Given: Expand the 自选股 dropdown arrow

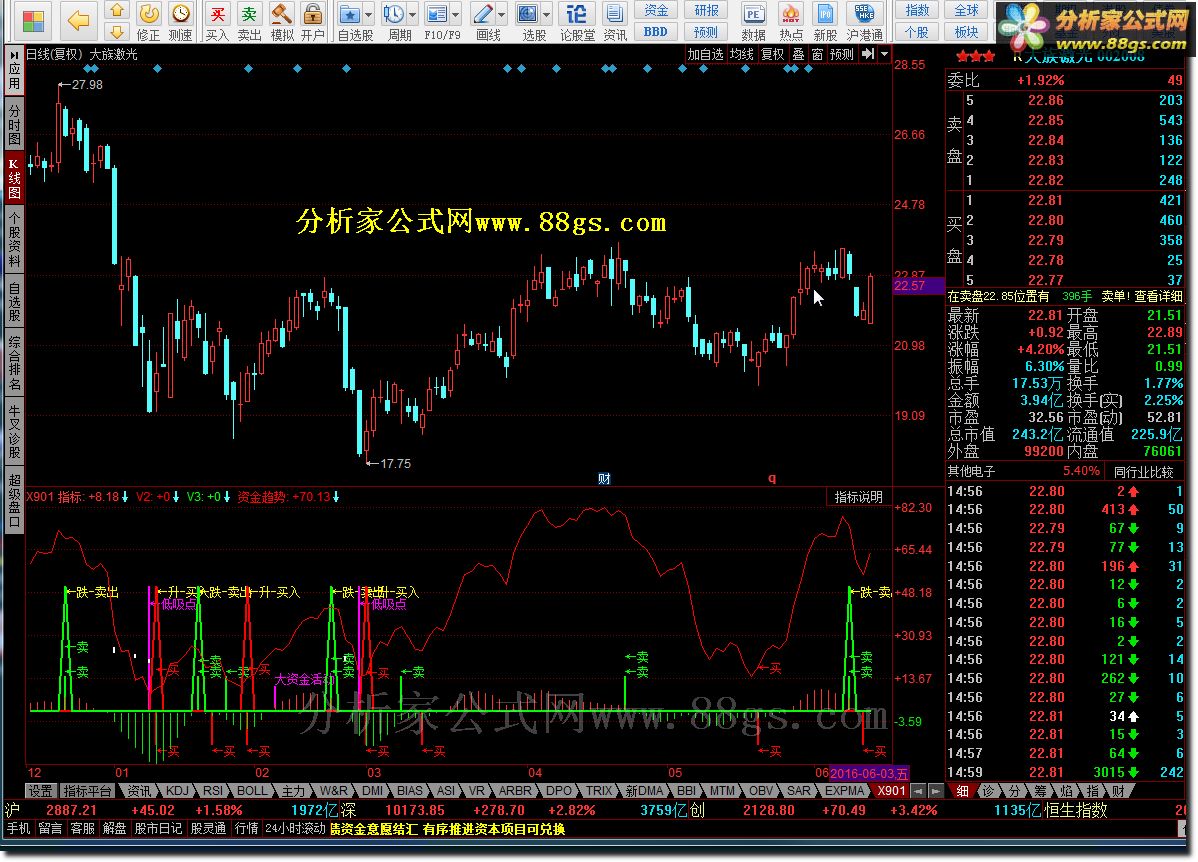Looking at the screenshot, I should click(x=369, y=15).
